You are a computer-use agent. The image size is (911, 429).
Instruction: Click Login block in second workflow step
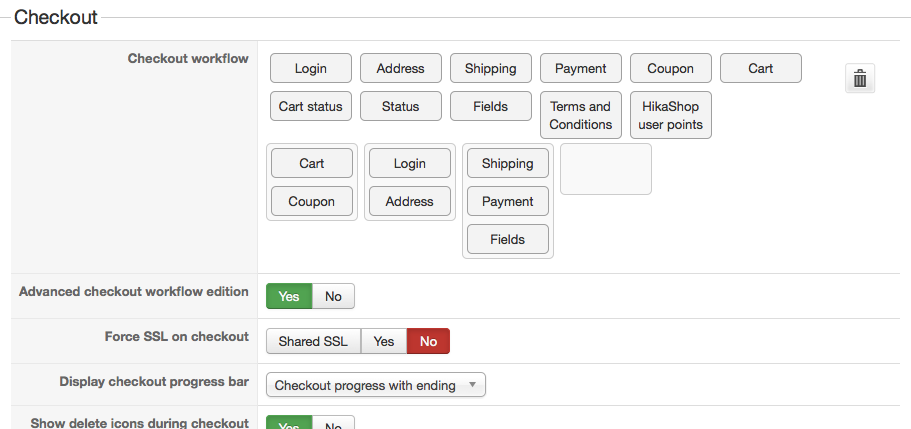tap(410, 163)
